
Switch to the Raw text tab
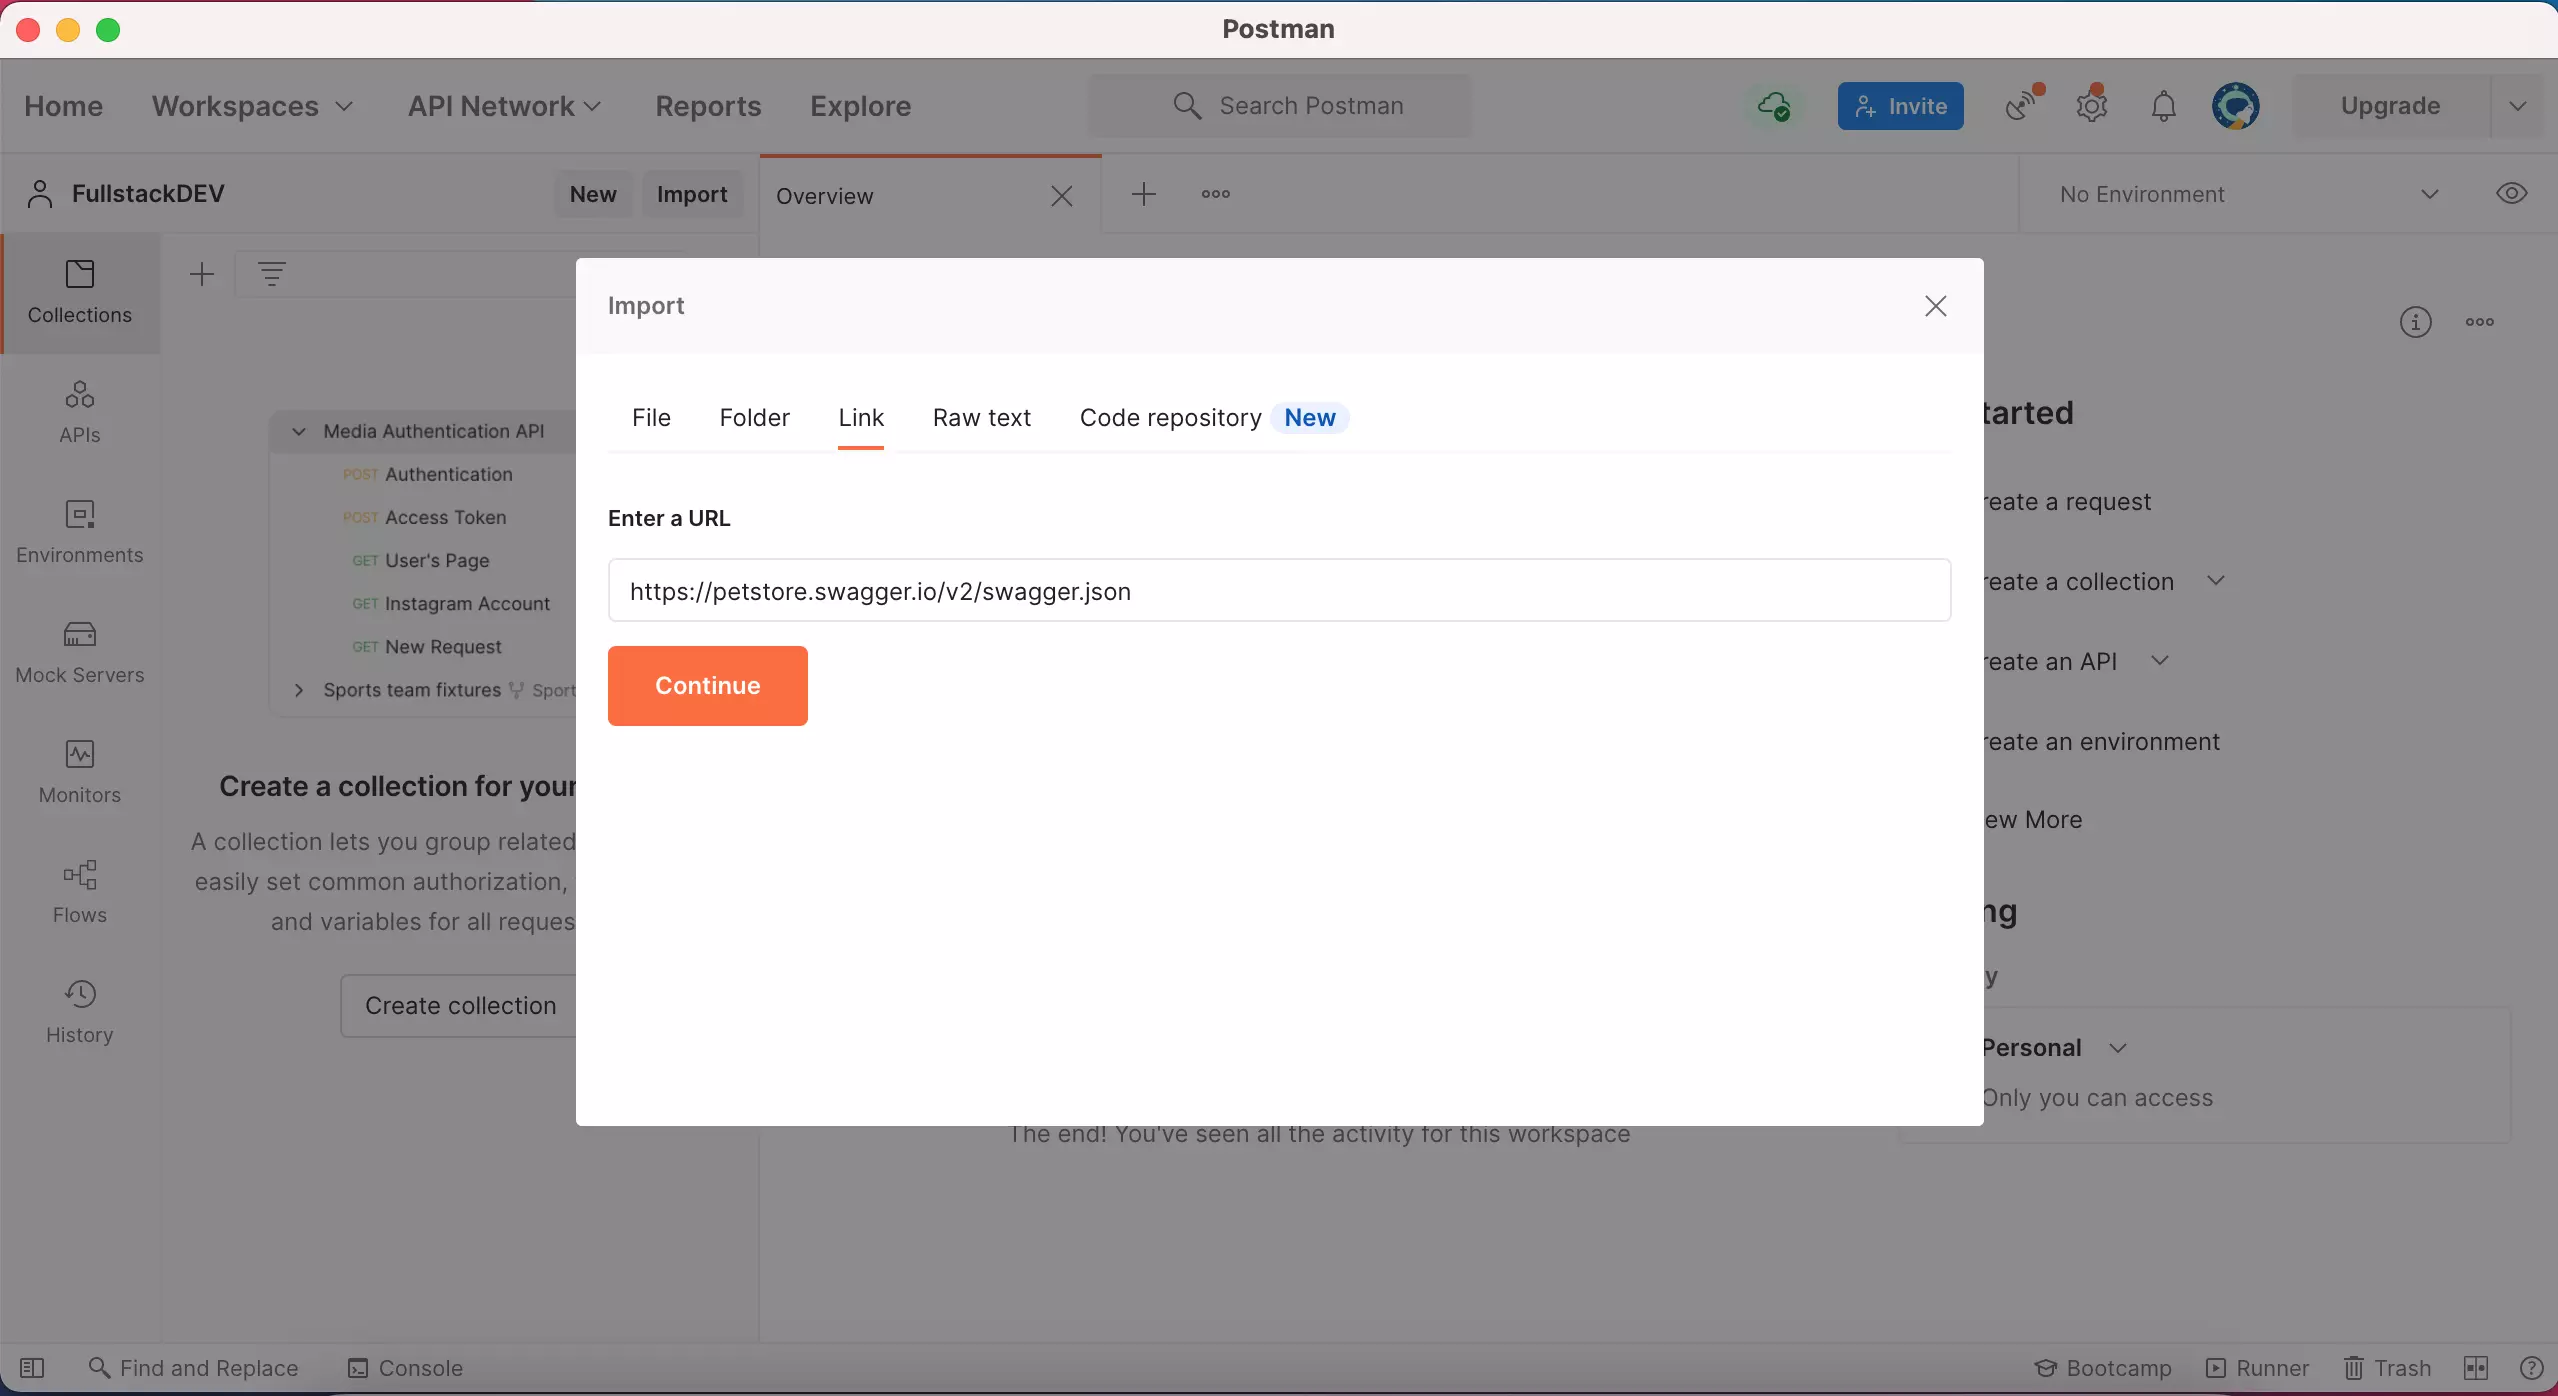982,417
